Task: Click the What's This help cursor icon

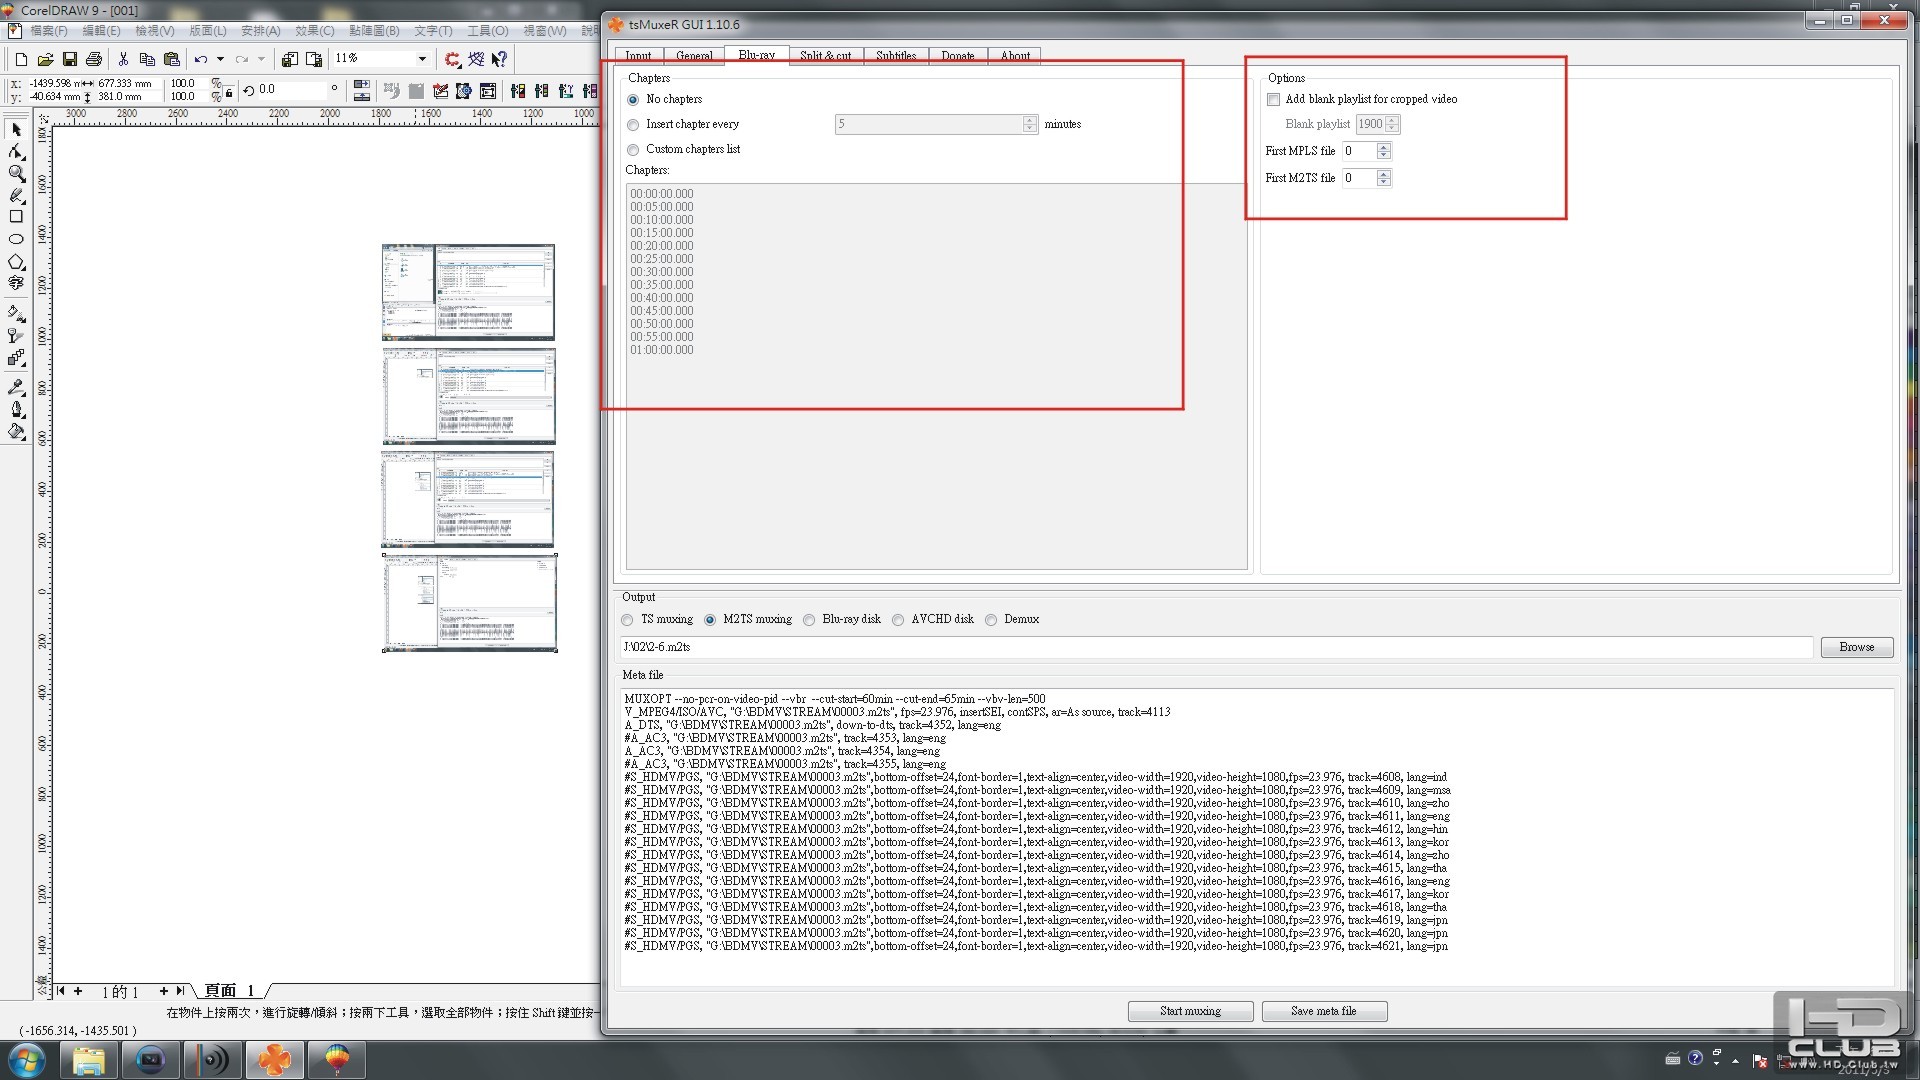Action: tap(499, 59)
